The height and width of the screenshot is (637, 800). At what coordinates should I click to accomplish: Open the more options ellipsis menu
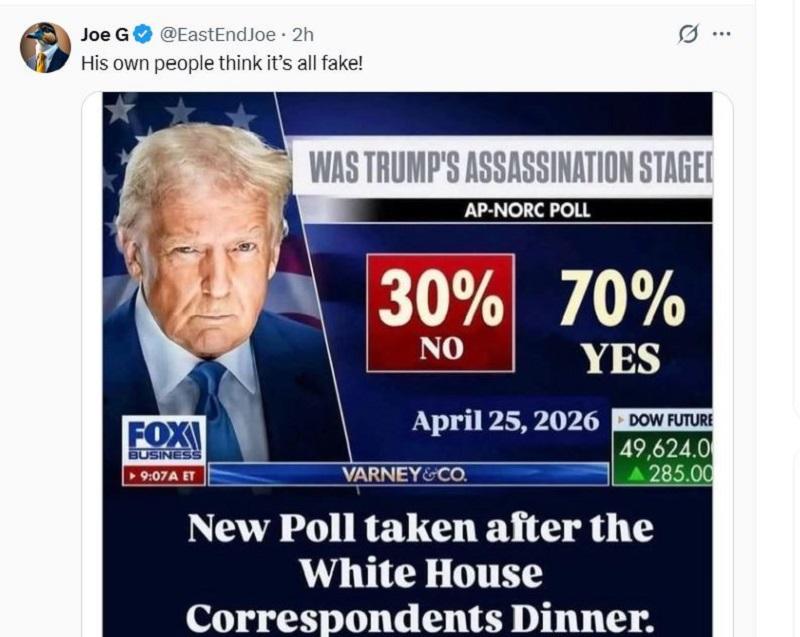(x=721, y=34)
